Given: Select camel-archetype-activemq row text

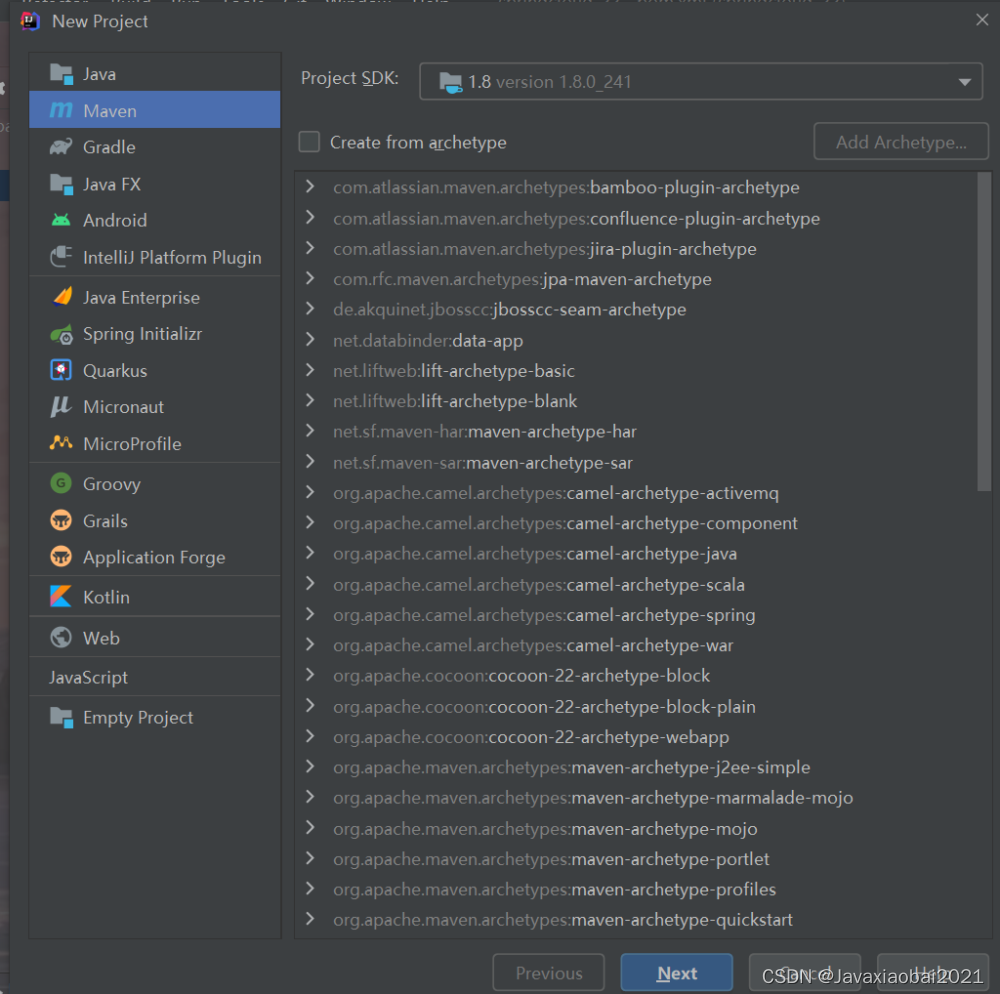Looking at the screenshot, I should click(x=555, y=493).
